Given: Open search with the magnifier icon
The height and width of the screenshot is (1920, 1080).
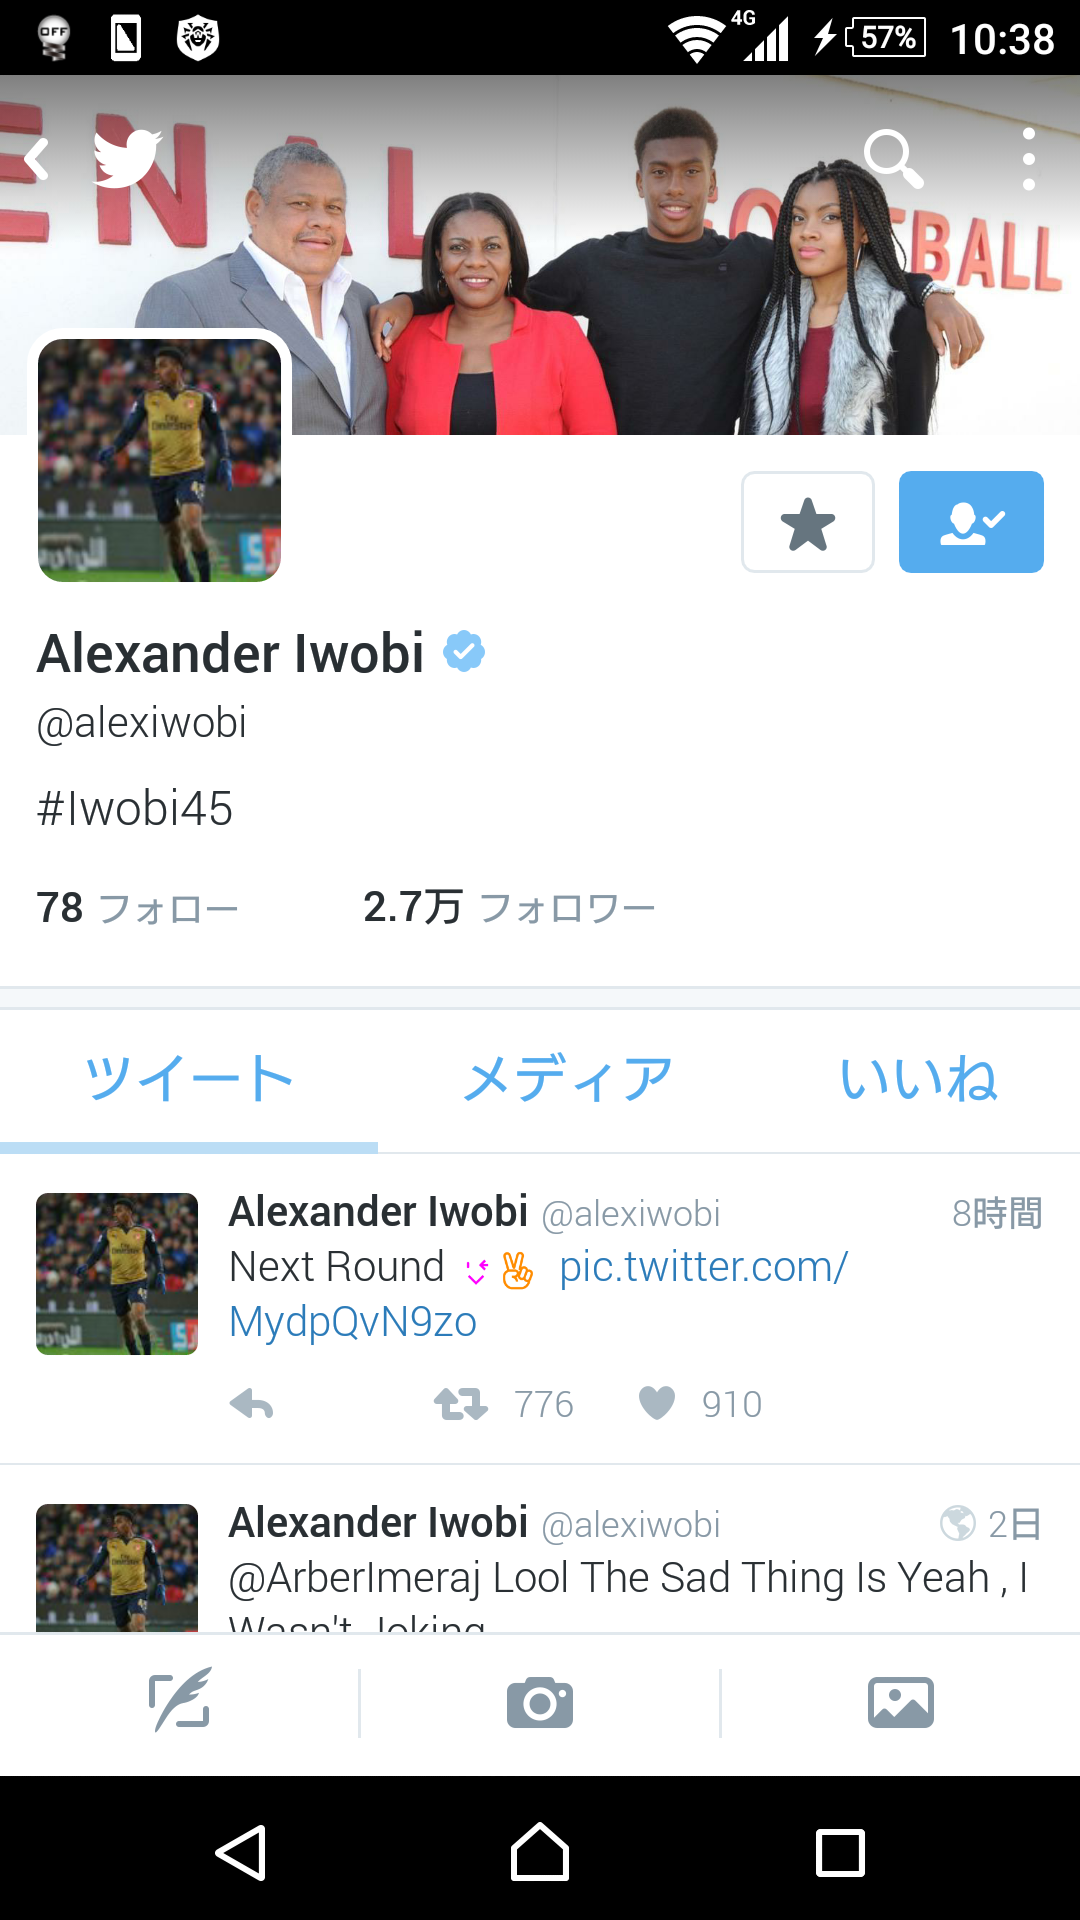Looking at the screenshot, I should [x=893, y=158].
